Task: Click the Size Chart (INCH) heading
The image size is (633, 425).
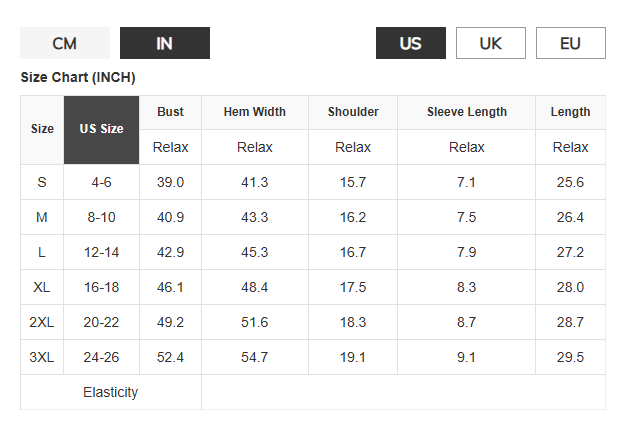Action: tap(78, 77)
